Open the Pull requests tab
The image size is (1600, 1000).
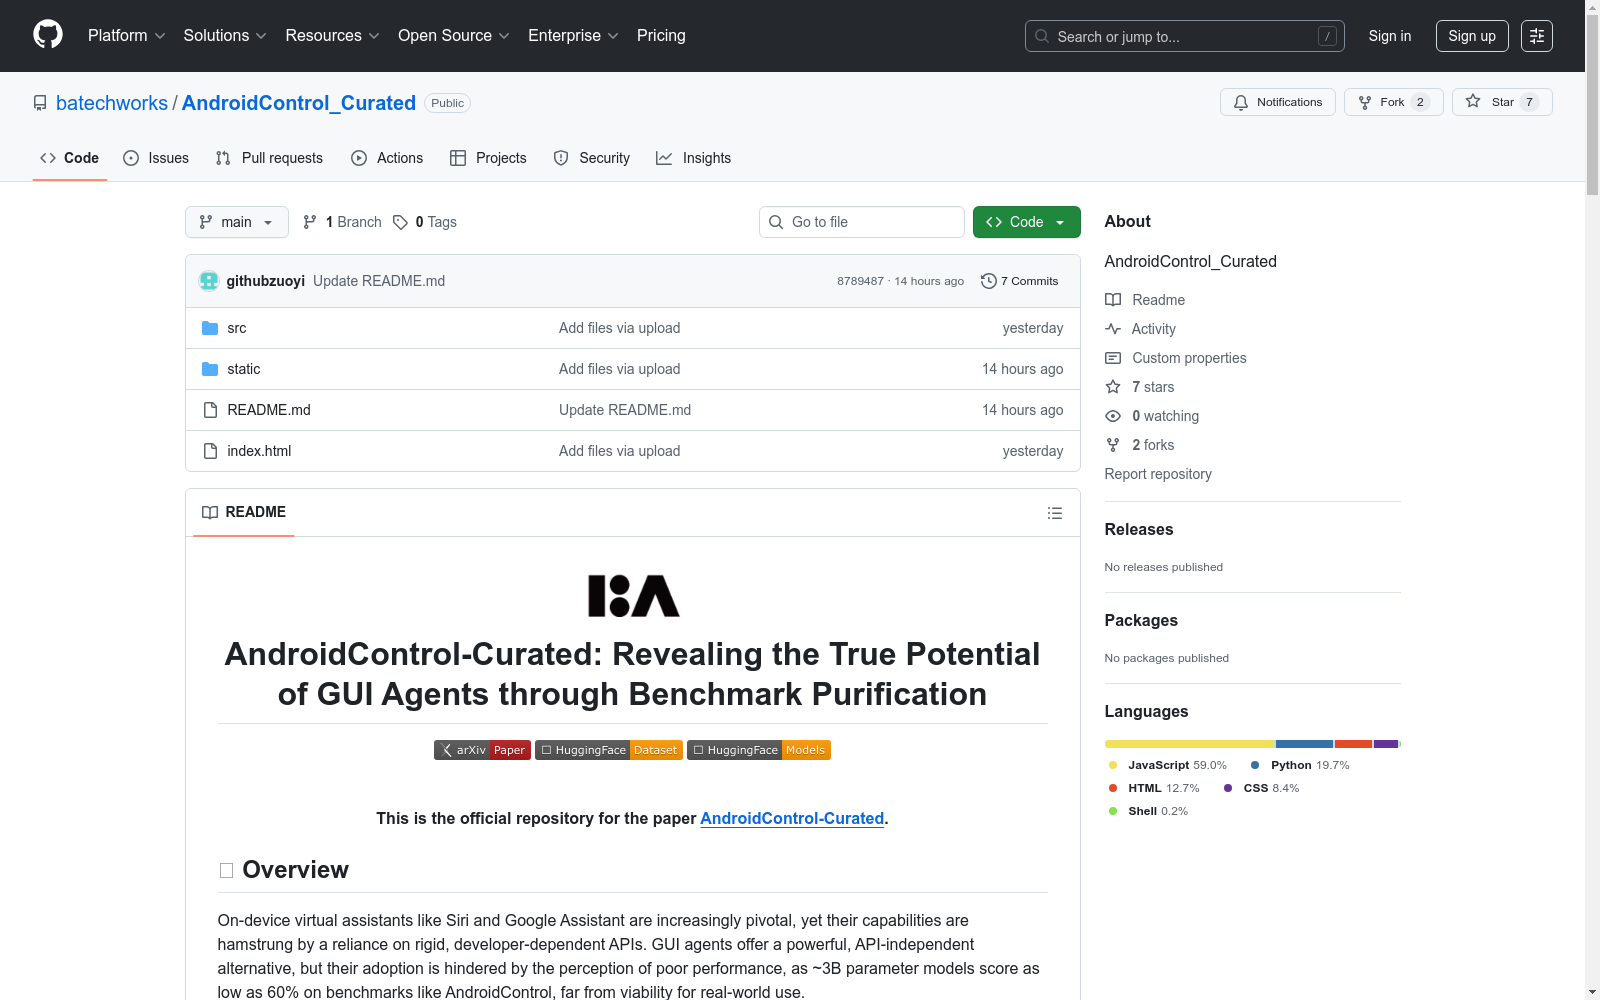[x=269, y=158]
